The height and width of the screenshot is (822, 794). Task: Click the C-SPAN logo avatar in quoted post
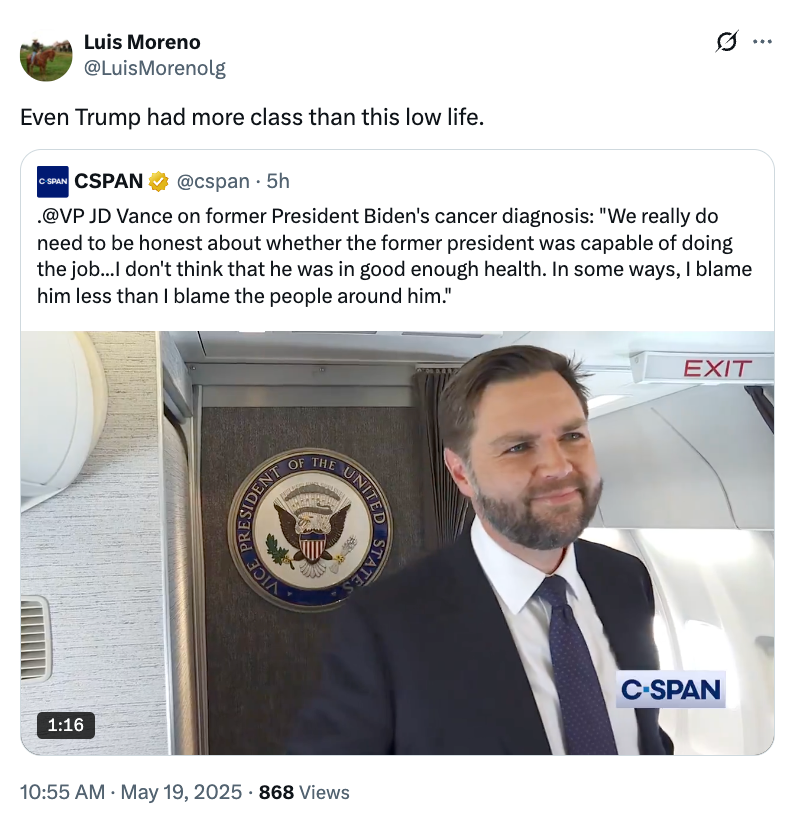coord(51,181)
